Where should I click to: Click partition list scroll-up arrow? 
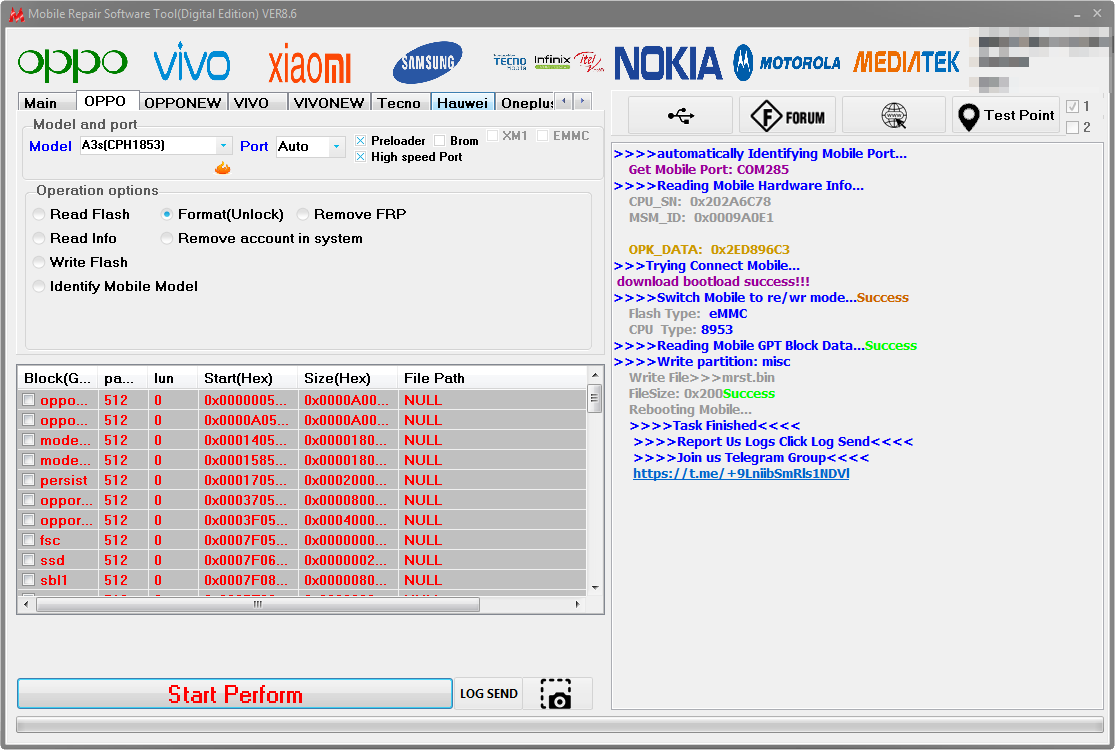point(595,375)
